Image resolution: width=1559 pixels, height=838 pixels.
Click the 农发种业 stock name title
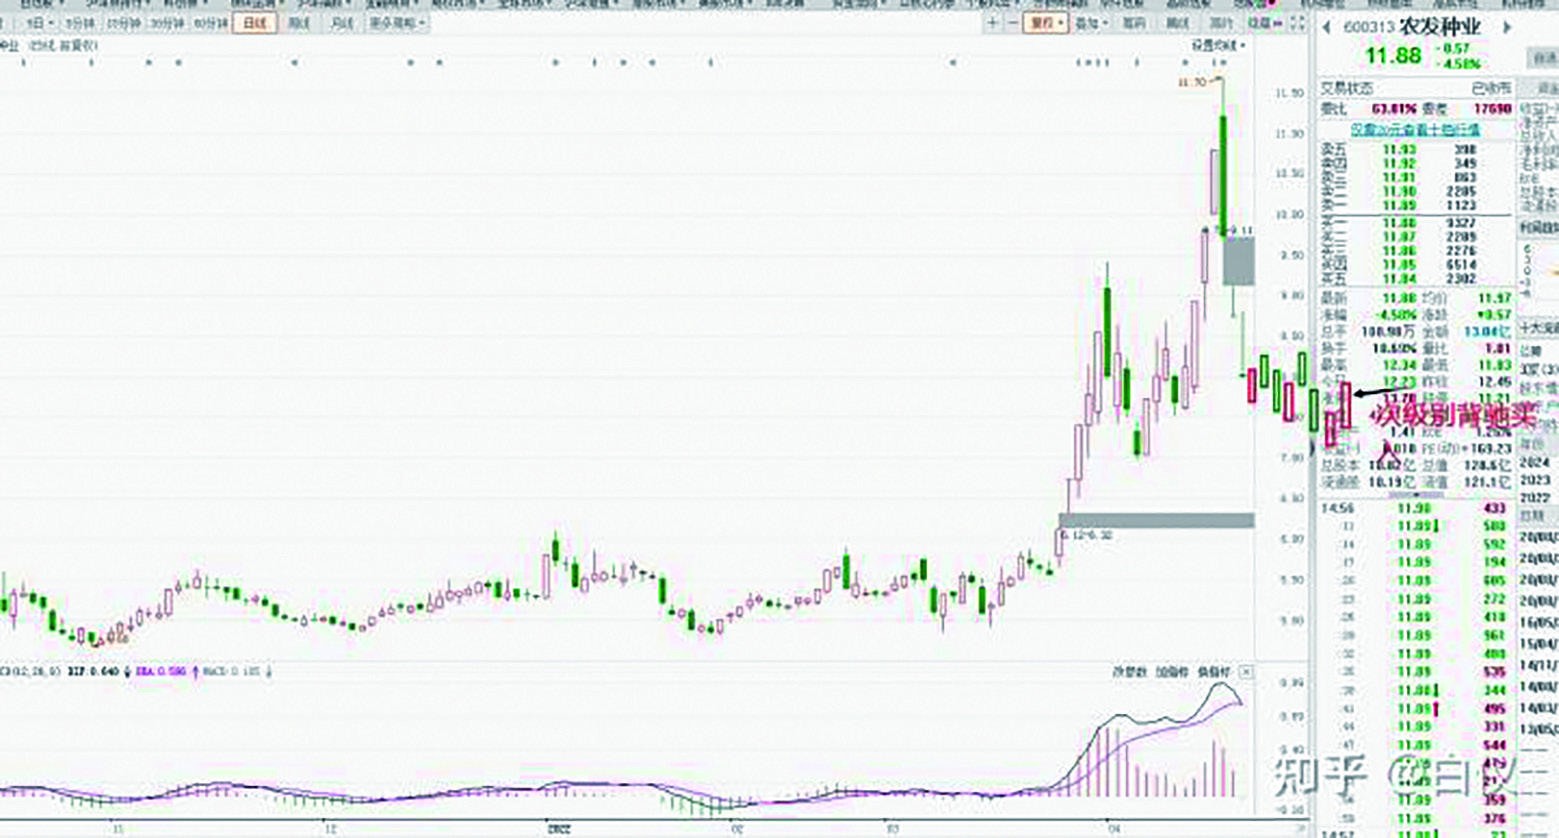[1440, 28]
